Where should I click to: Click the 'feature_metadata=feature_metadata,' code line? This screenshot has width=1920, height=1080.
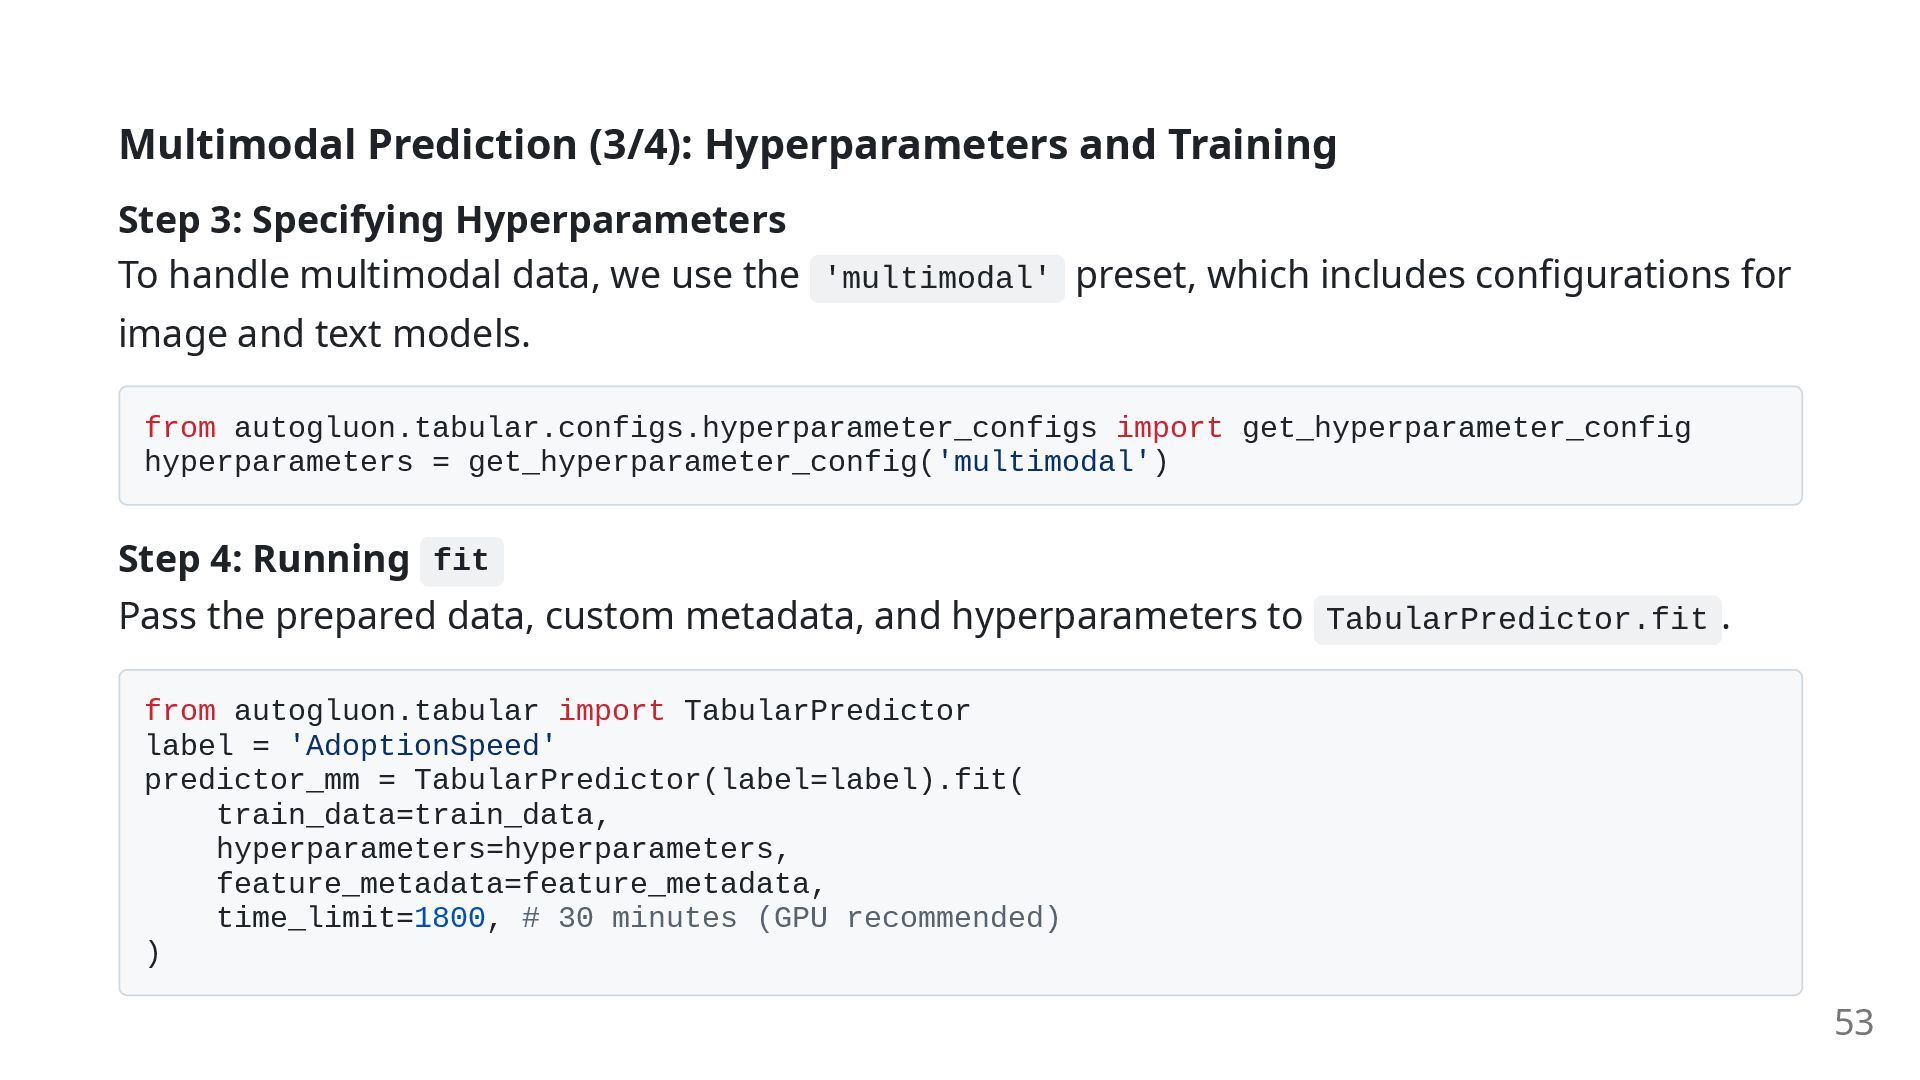(520, 884)
